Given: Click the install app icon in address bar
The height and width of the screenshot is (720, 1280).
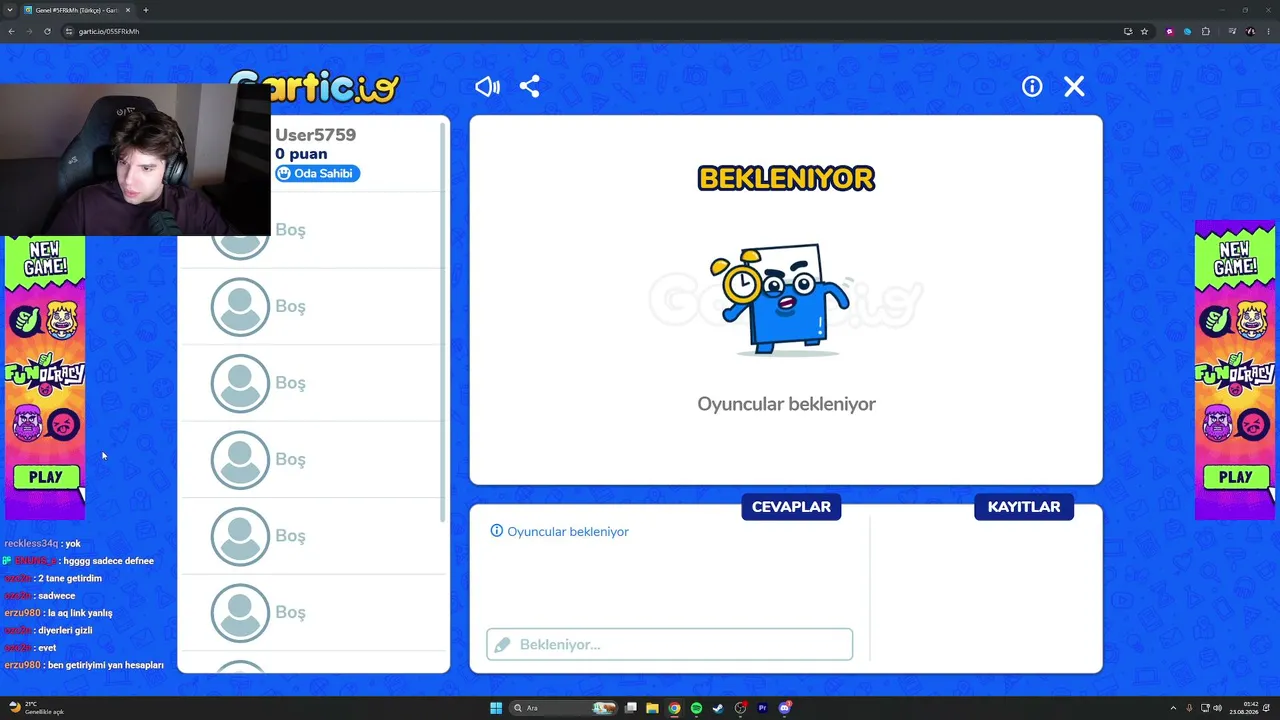Looking at the screenshot, I should click(1128, 31).
